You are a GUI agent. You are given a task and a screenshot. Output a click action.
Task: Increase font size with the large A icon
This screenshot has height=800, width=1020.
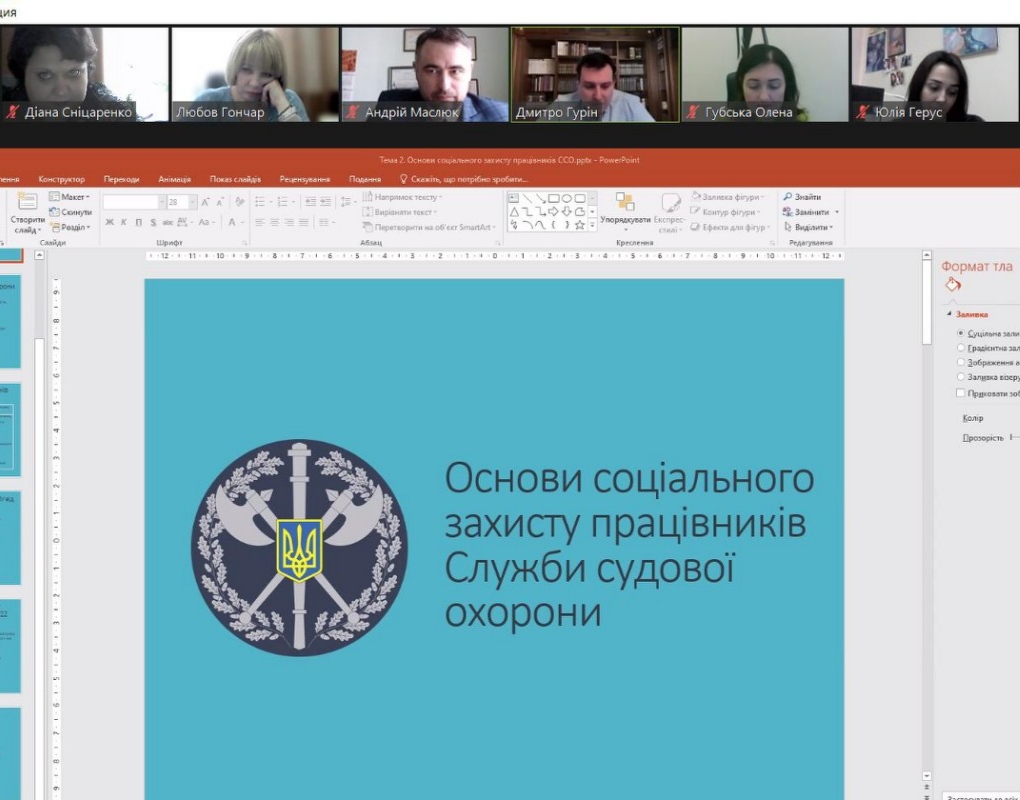point(206,202)
